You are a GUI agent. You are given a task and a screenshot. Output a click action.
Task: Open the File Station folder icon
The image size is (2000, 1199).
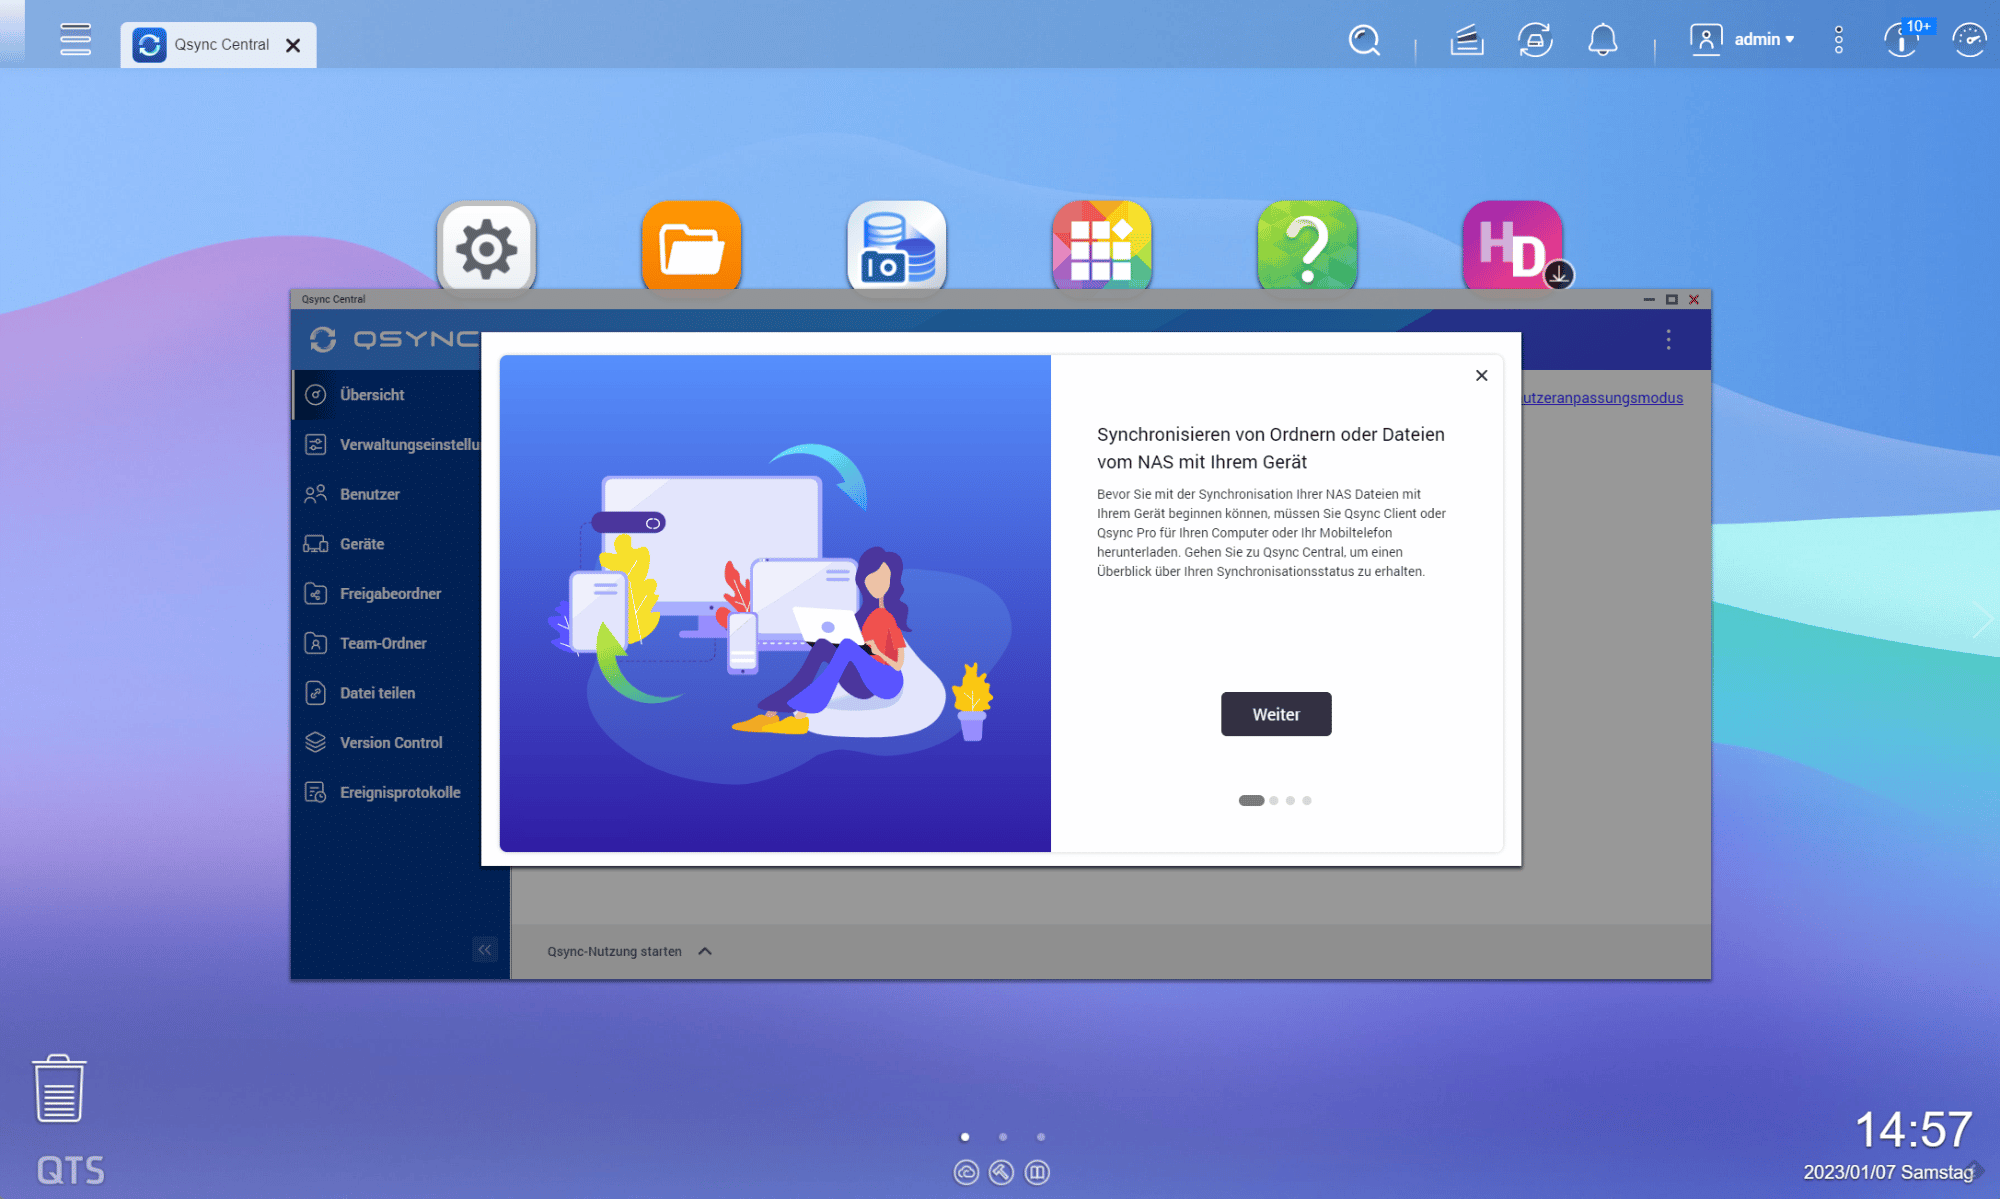coord(691,247)
